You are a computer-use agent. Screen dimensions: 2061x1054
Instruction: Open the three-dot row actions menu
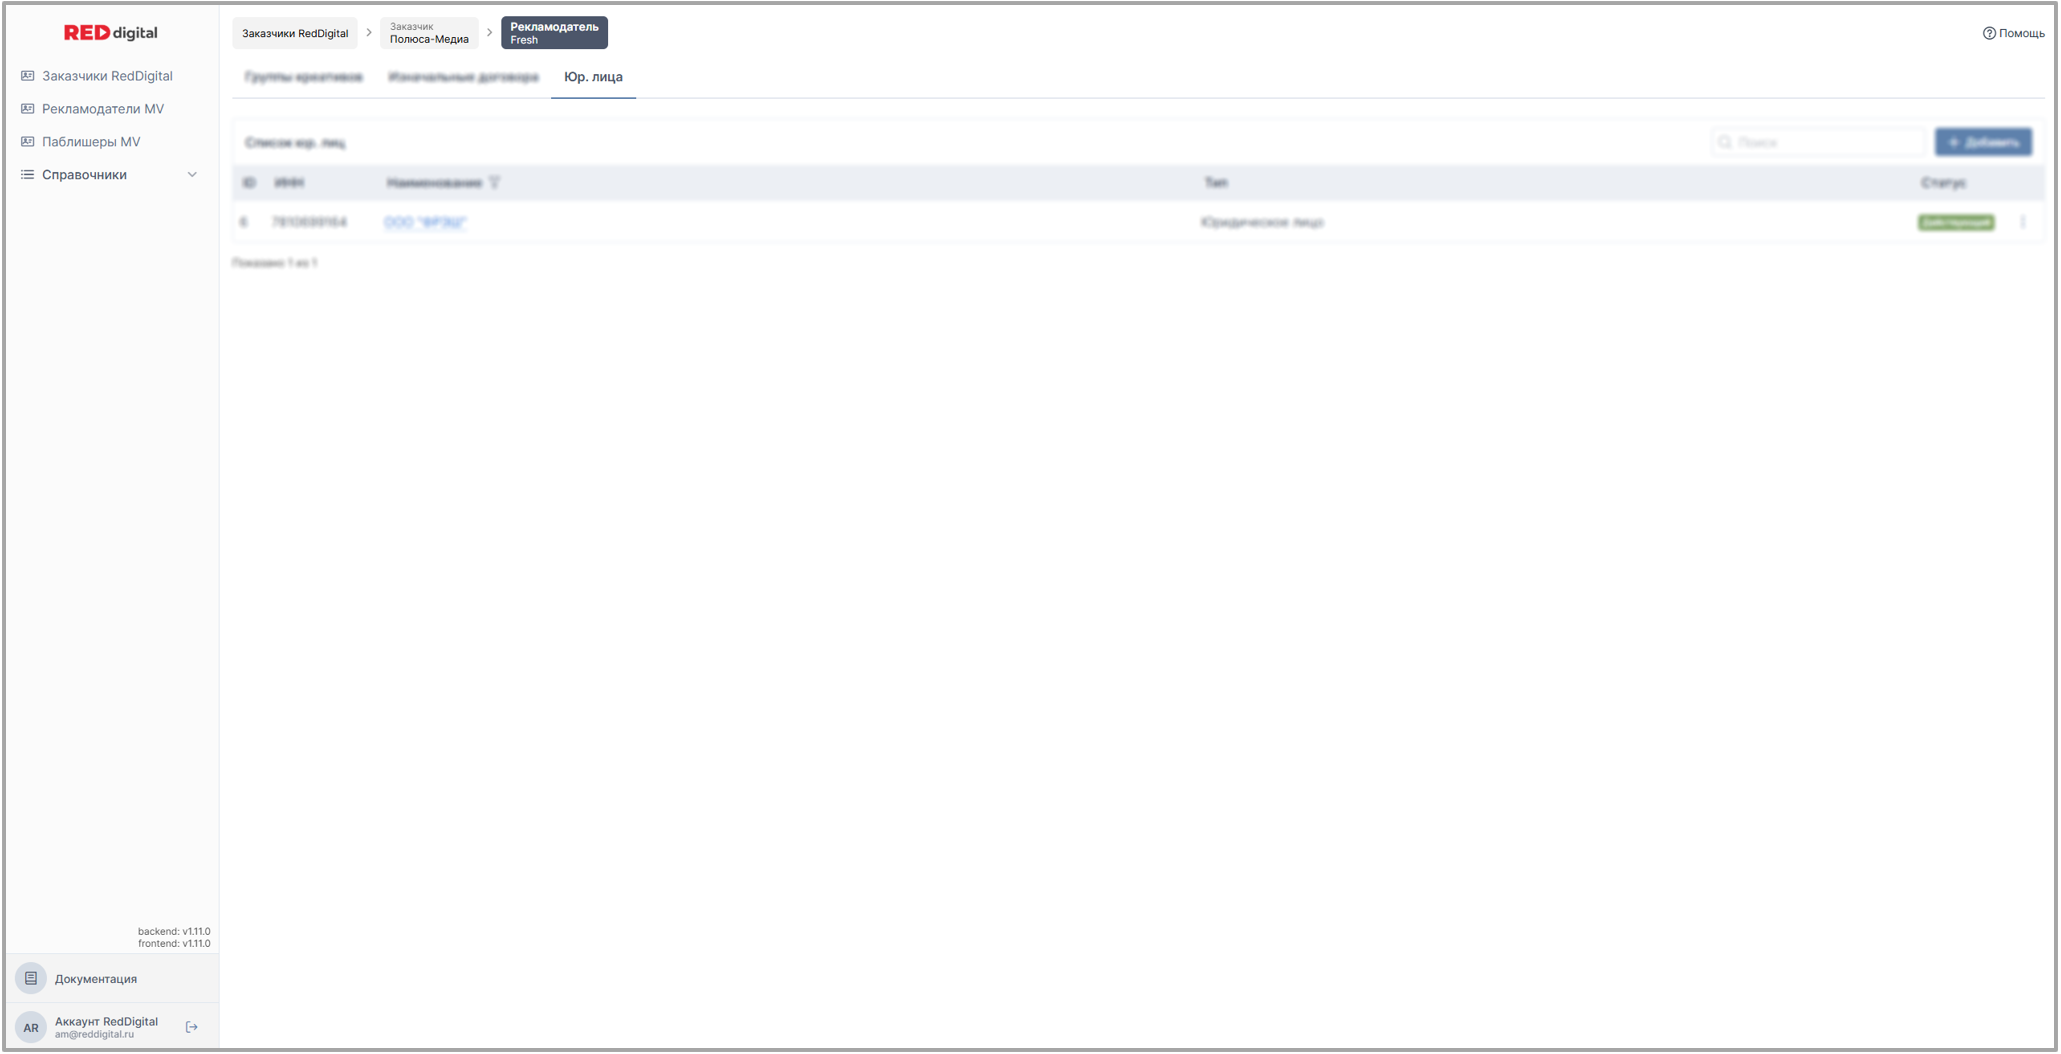2022,222
